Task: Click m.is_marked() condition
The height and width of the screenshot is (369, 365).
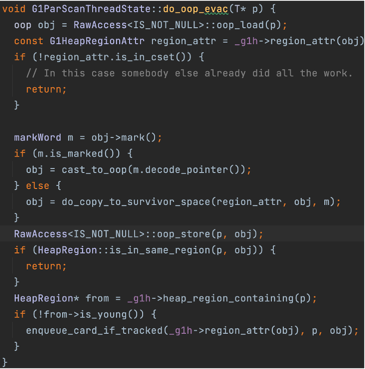Action: click(x=79, y=153)
